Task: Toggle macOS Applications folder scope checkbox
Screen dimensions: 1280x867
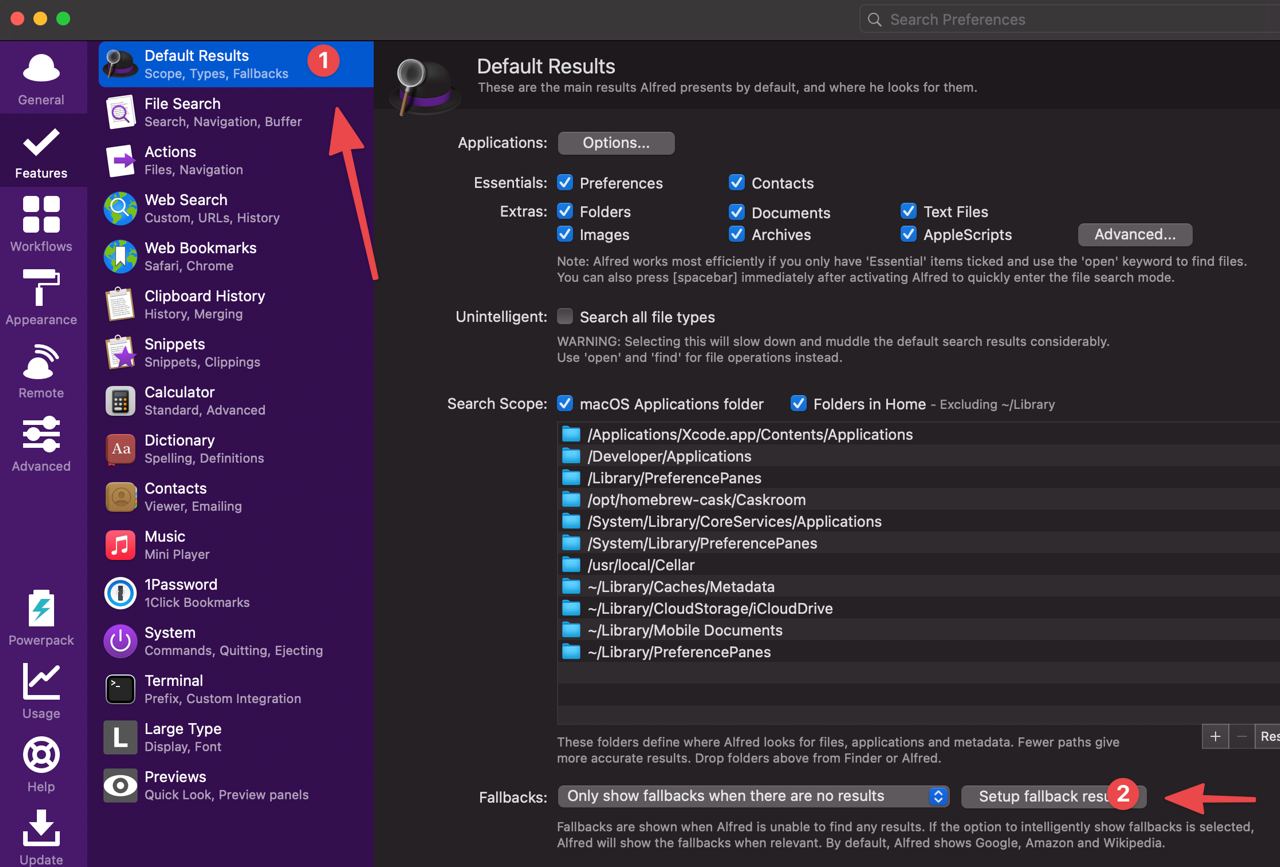Action: point(565,403)
